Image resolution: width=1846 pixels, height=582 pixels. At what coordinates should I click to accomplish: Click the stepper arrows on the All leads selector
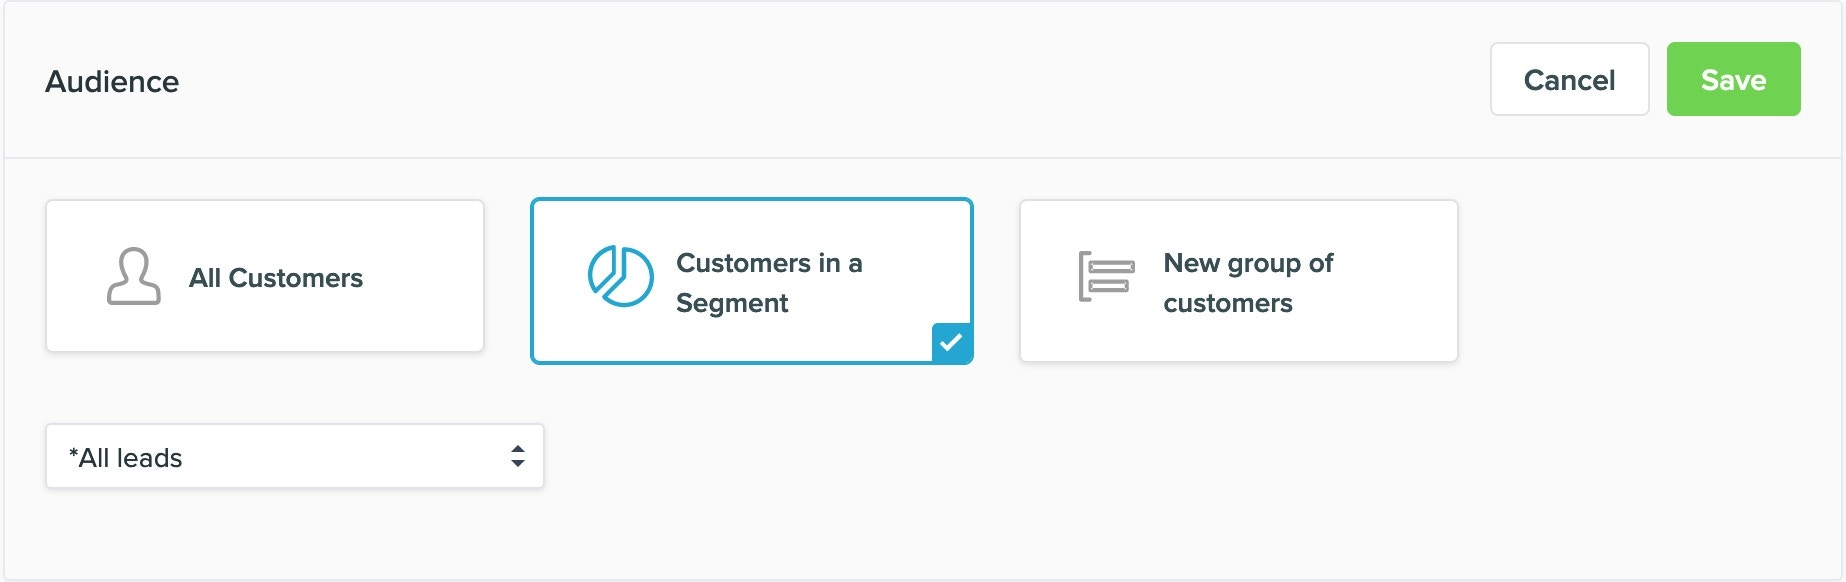coord(518,456)
